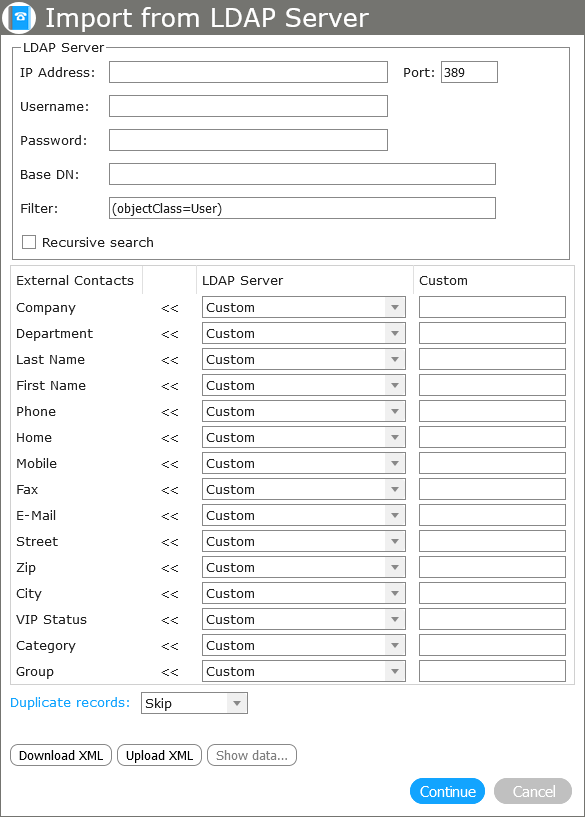
Task: Select the Username text field
Action: [x=248, y=106]
